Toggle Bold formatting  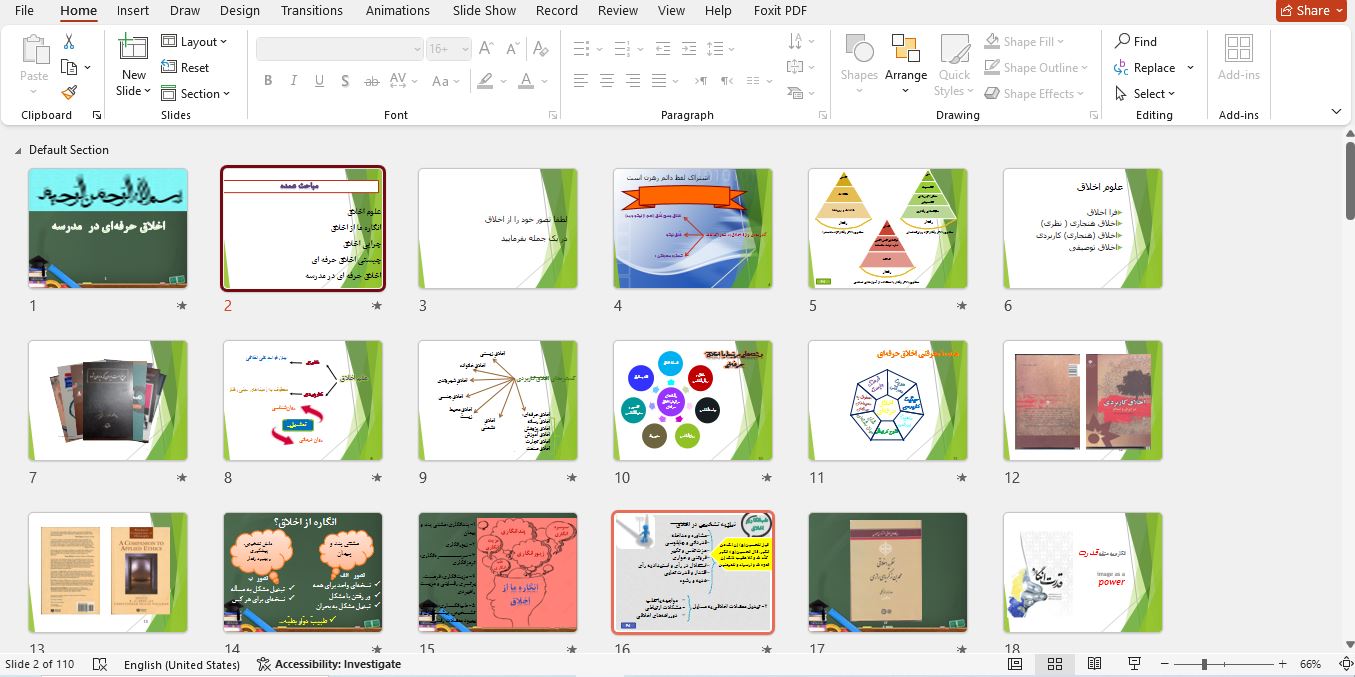tap(268, 81)
